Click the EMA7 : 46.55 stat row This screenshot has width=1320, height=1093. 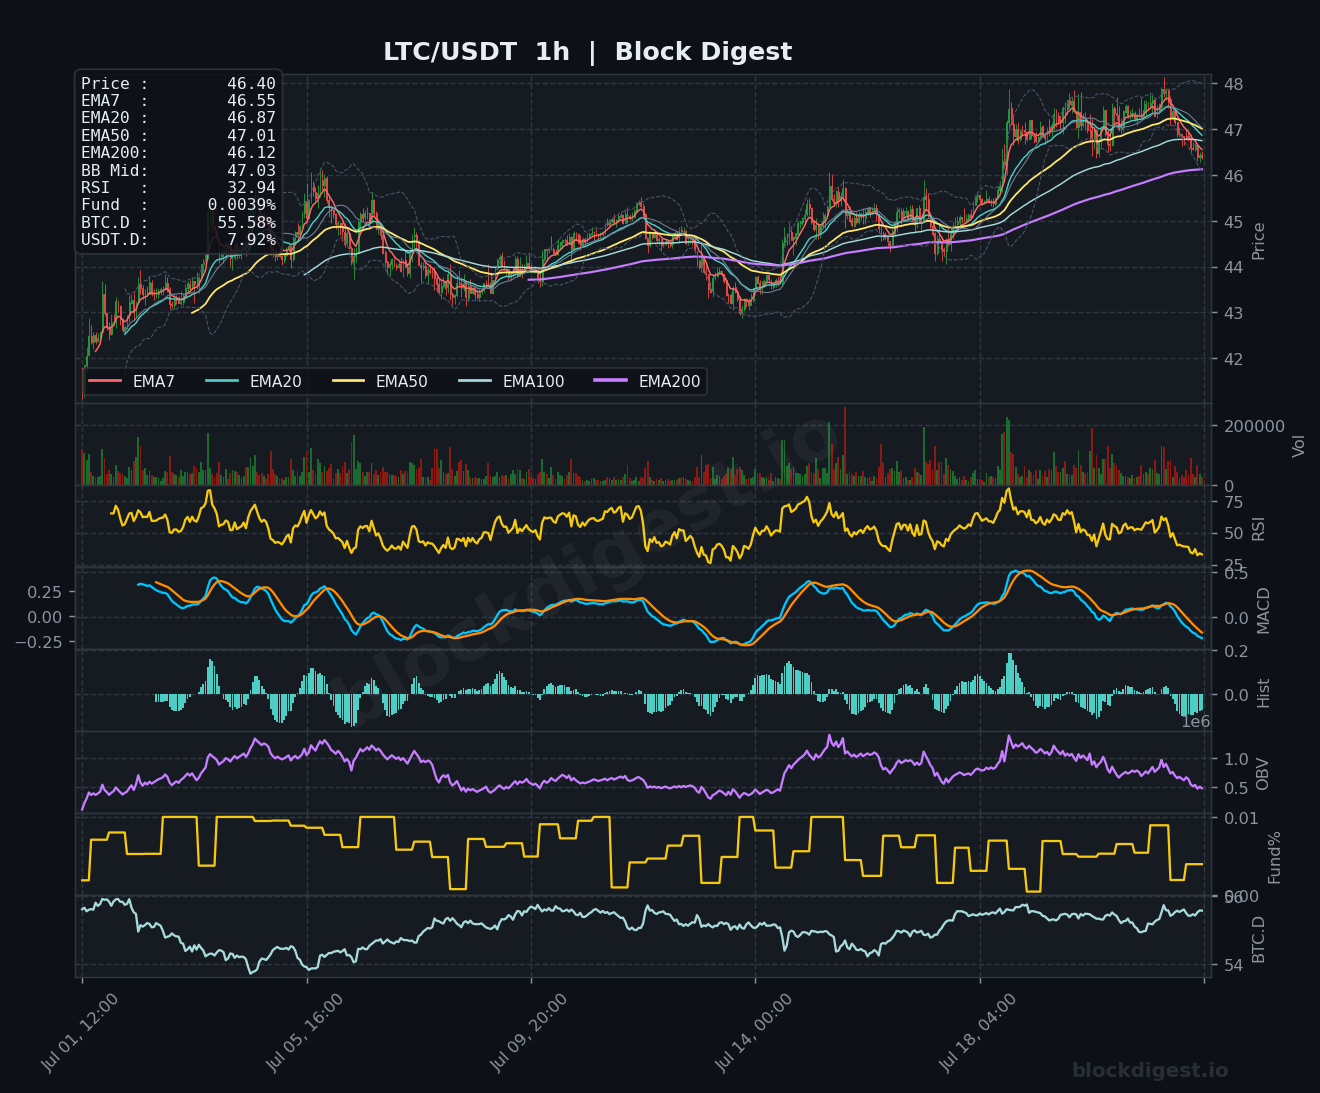178,101
